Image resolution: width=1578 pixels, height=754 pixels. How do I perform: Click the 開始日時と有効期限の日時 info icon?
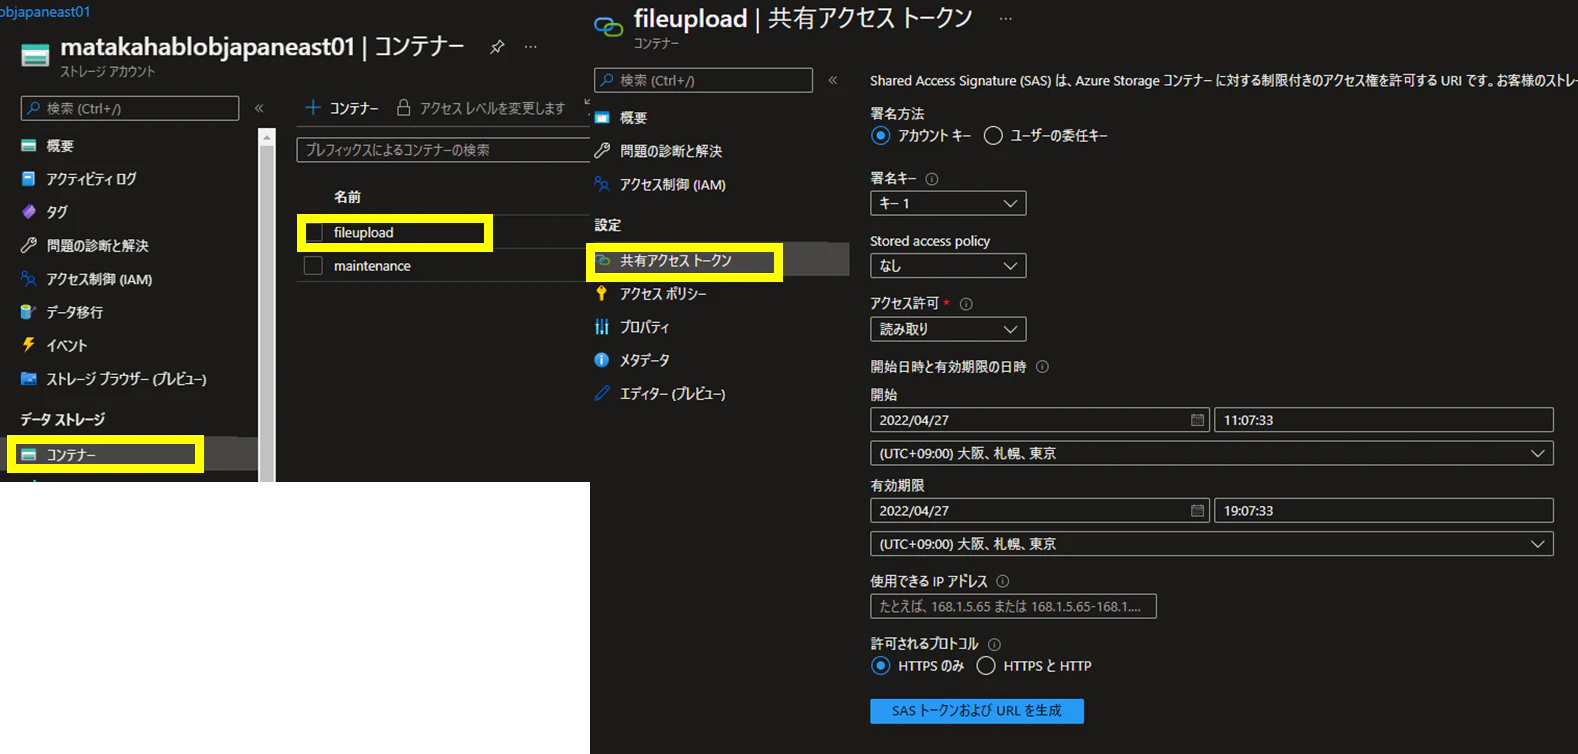pyautogui.click(x=1042, y=367)
